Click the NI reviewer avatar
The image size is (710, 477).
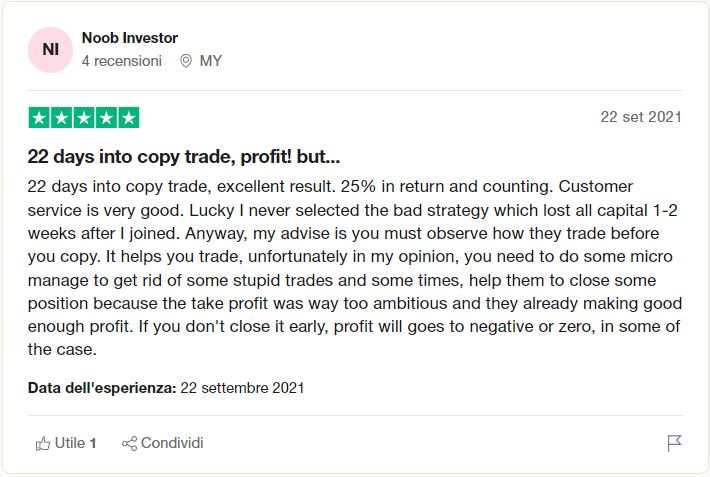coord(50,50)
